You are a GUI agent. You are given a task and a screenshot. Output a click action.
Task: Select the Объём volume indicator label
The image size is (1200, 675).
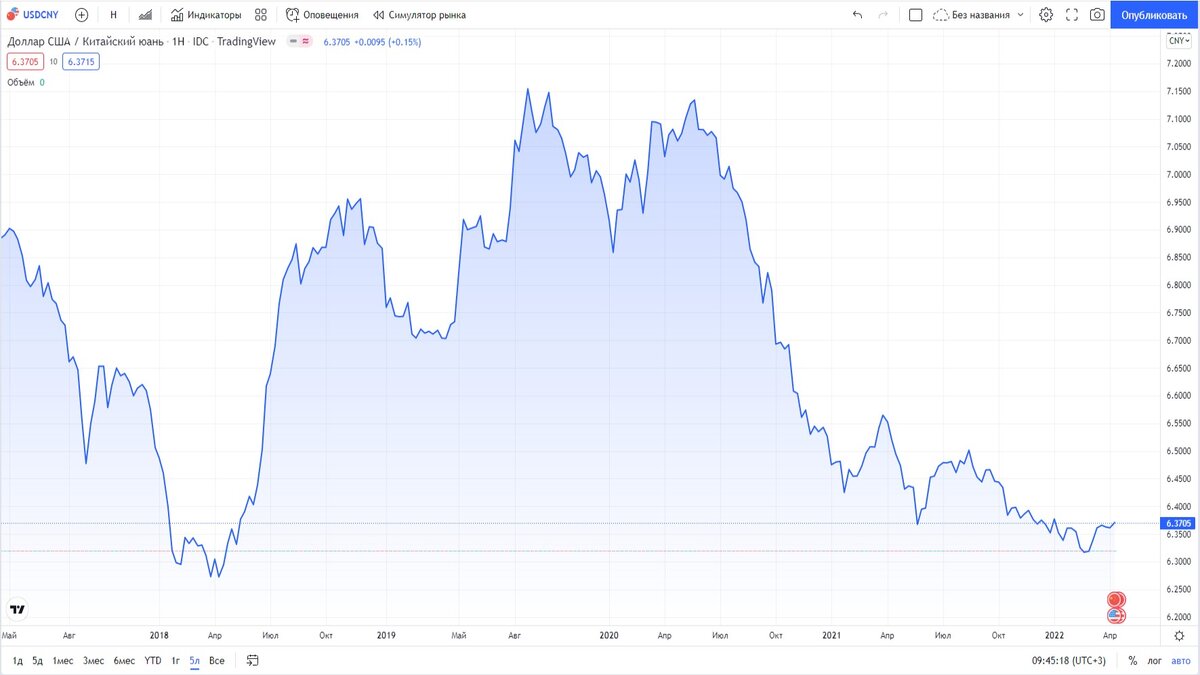(x=21, y=82)
